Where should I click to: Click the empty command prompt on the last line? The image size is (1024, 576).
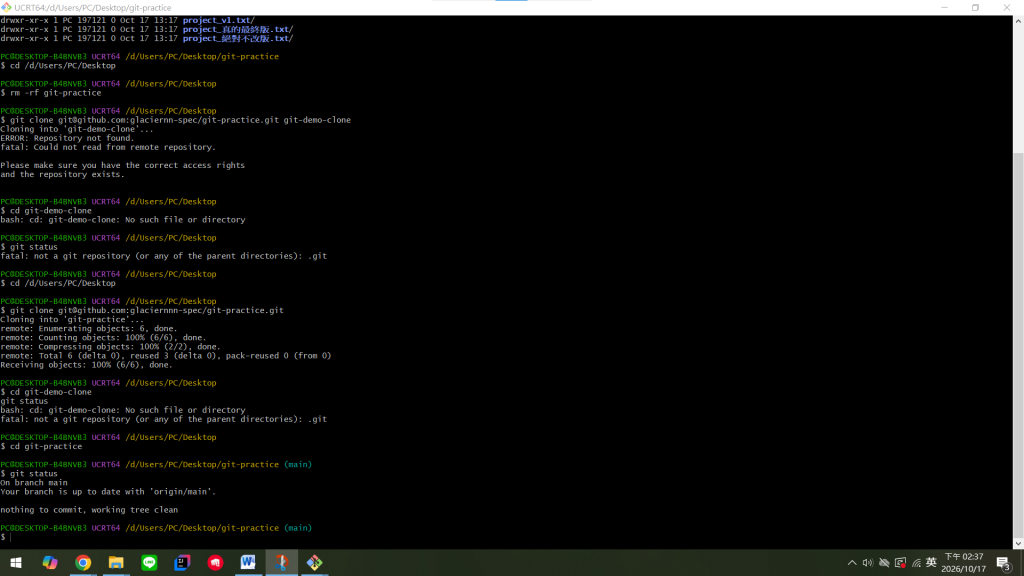tap(6, 537)
